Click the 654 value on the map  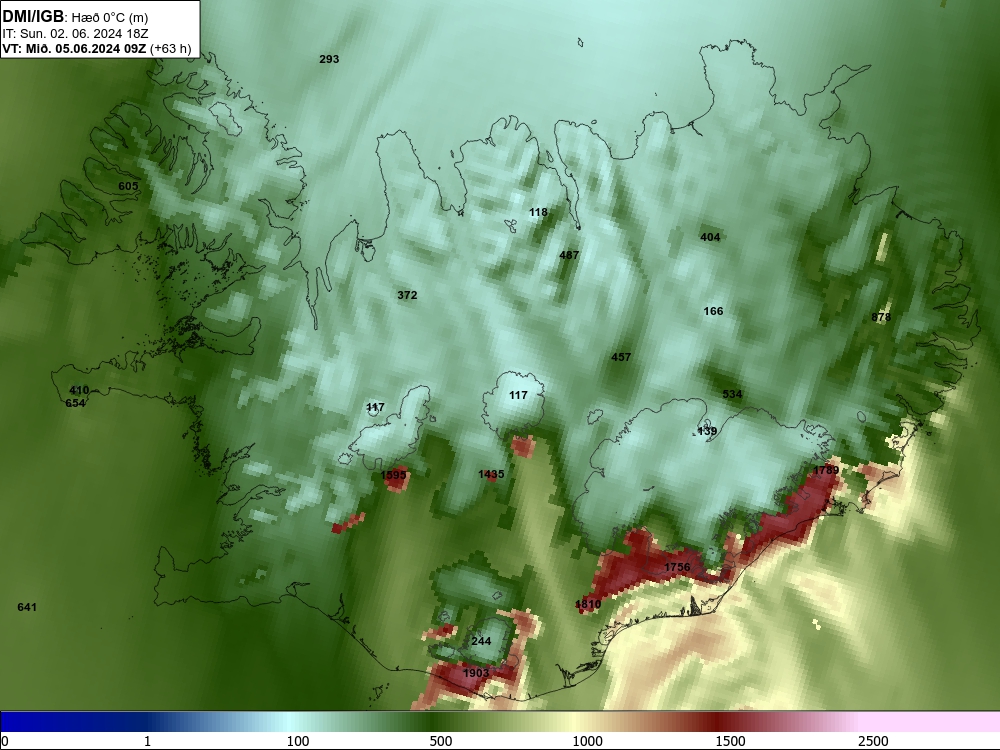75,403
